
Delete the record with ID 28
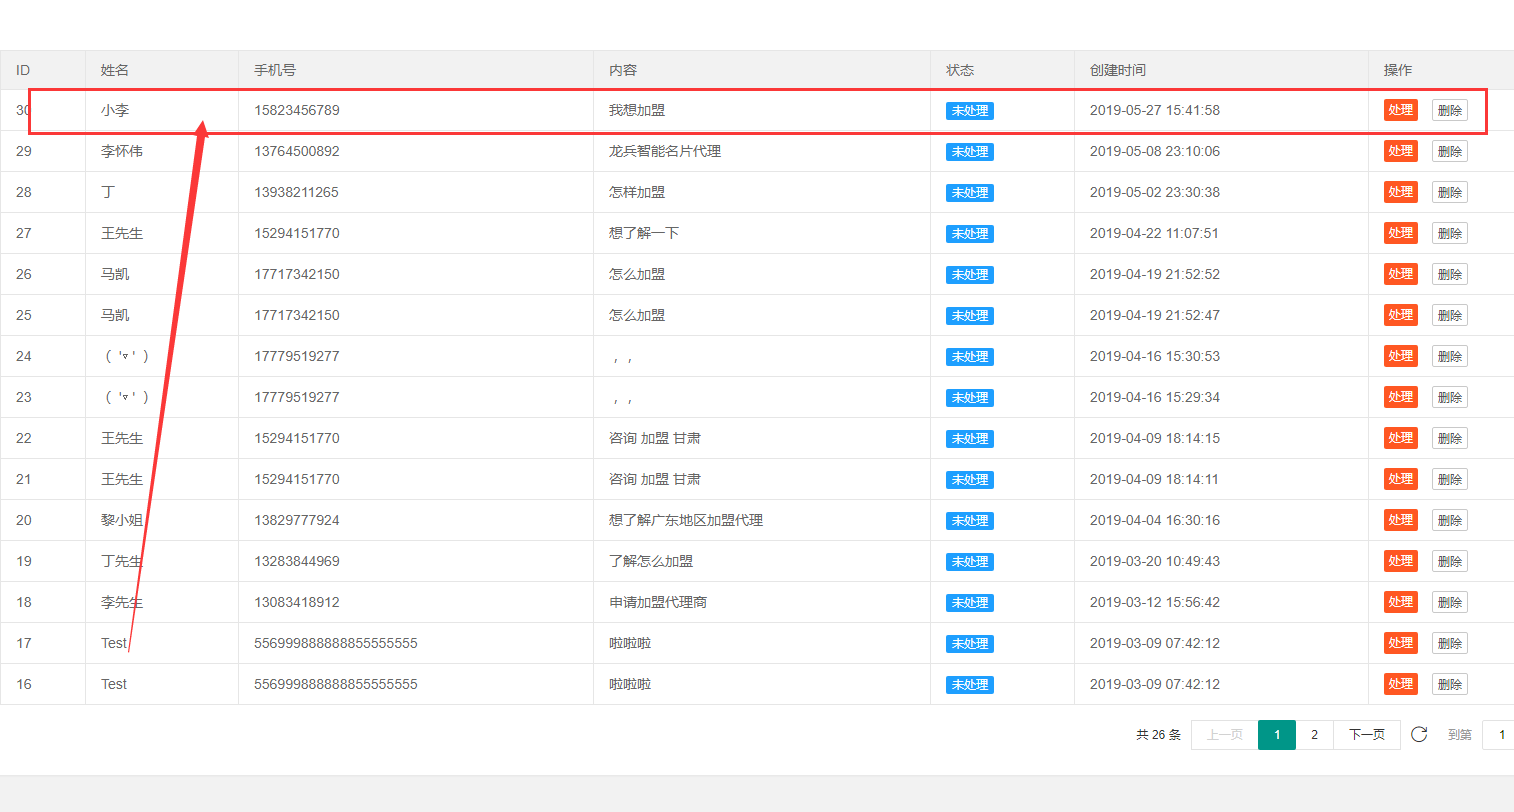pyautogui.click(x=1449, y=193)
